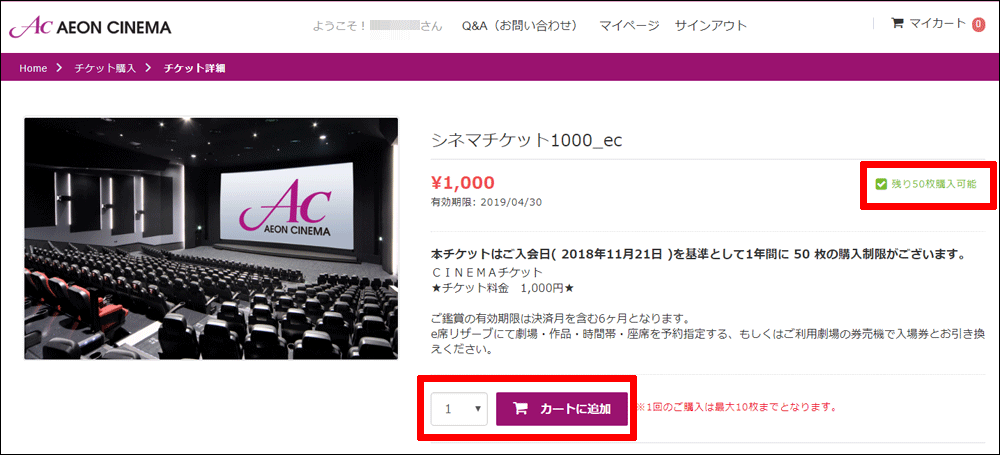This screenshot has height=455, width=1000.
Task: Select the シネマチケット1000_ec title
Action: tap(527, 140)
